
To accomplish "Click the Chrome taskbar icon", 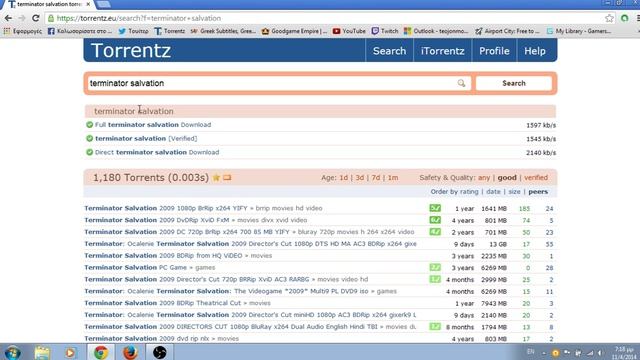I will point(101,353).
